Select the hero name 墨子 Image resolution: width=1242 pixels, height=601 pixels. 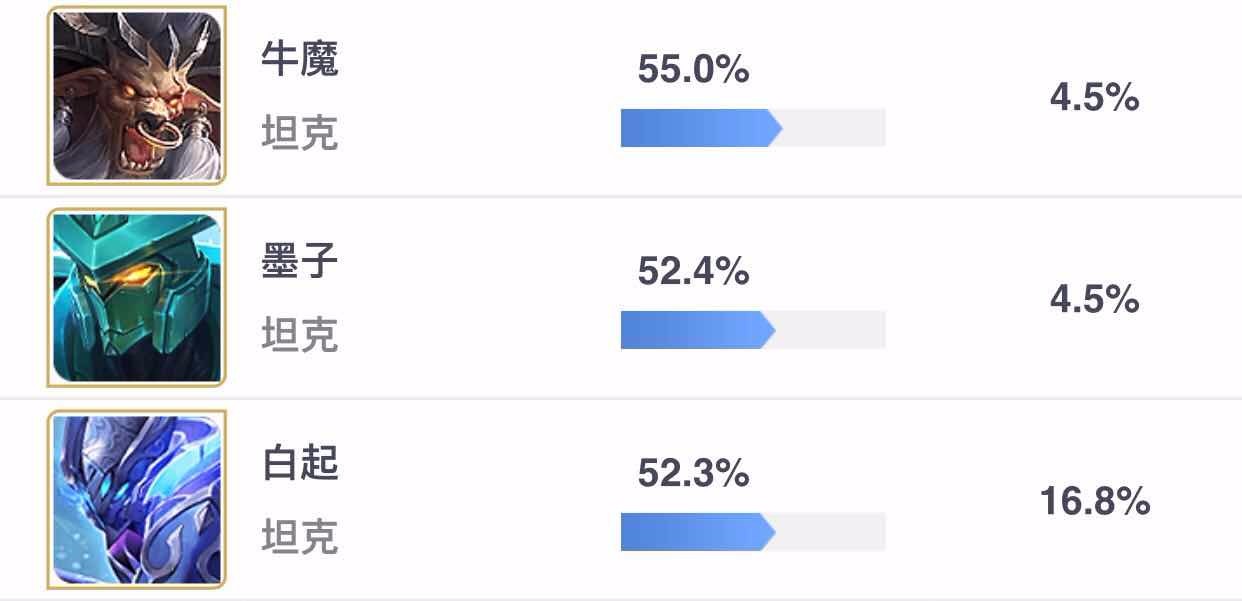(300, 262)
